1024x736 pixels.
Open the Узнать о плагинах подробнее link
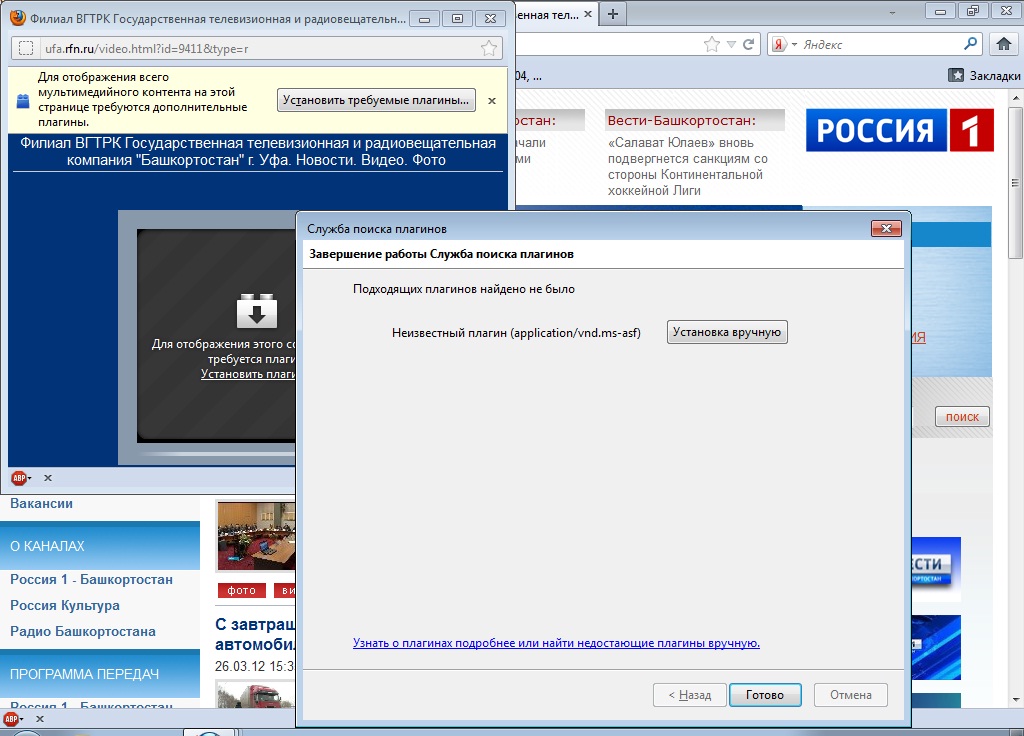click(x=556, y=643)
